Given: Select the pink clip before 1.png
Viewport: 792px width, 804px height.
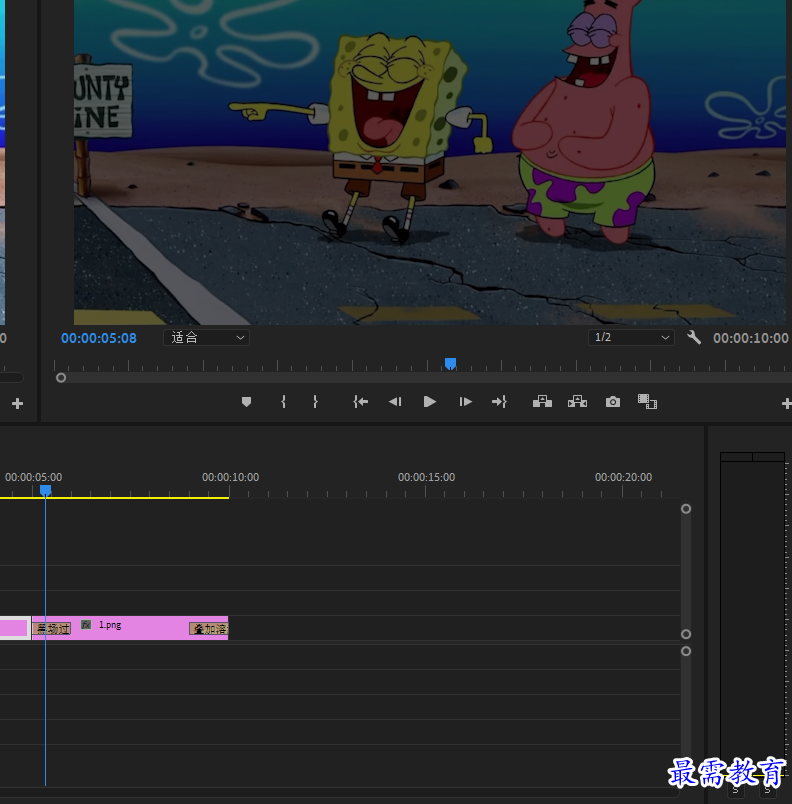Looking at the screenshot, I should pos(15,628).
